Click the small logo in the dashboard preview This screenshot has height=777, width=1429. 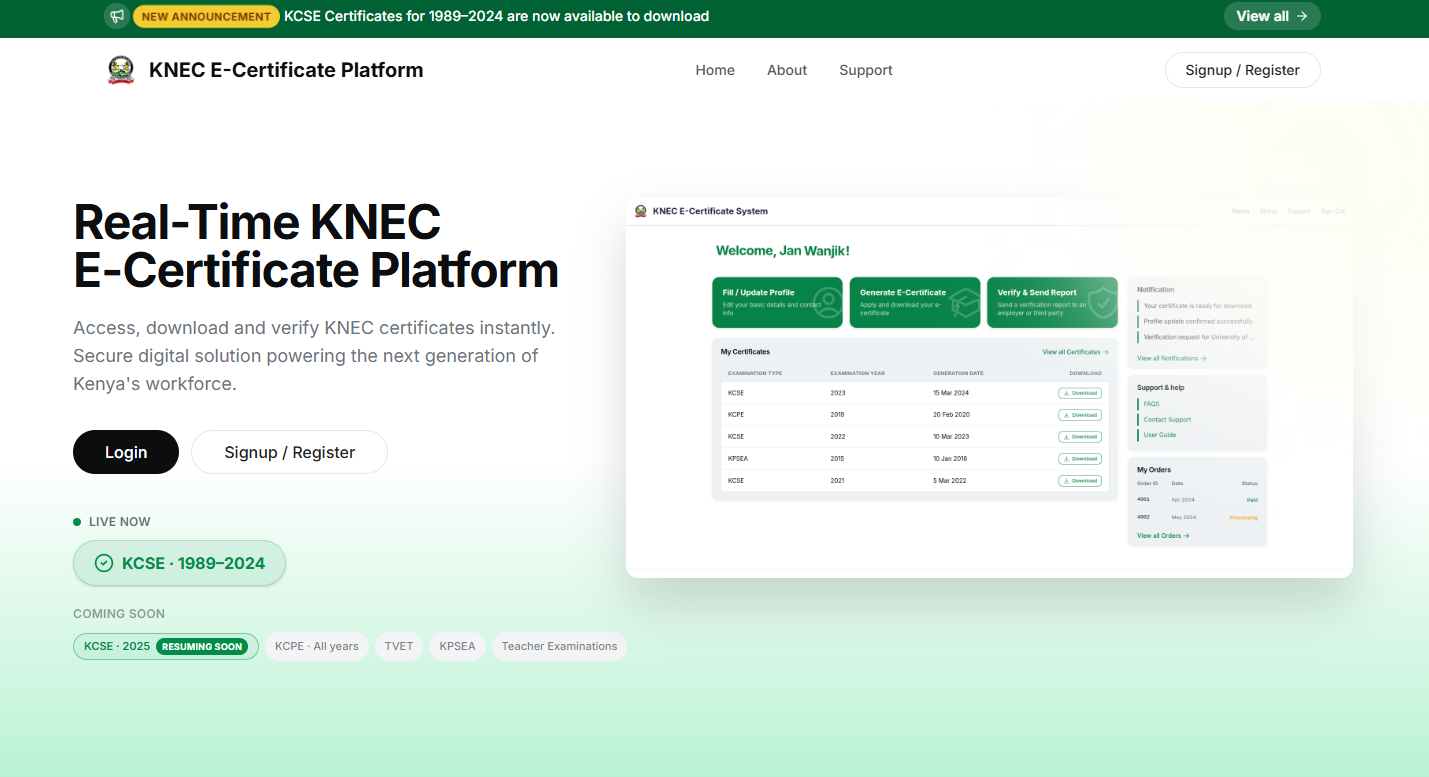[x=641, y=211]
